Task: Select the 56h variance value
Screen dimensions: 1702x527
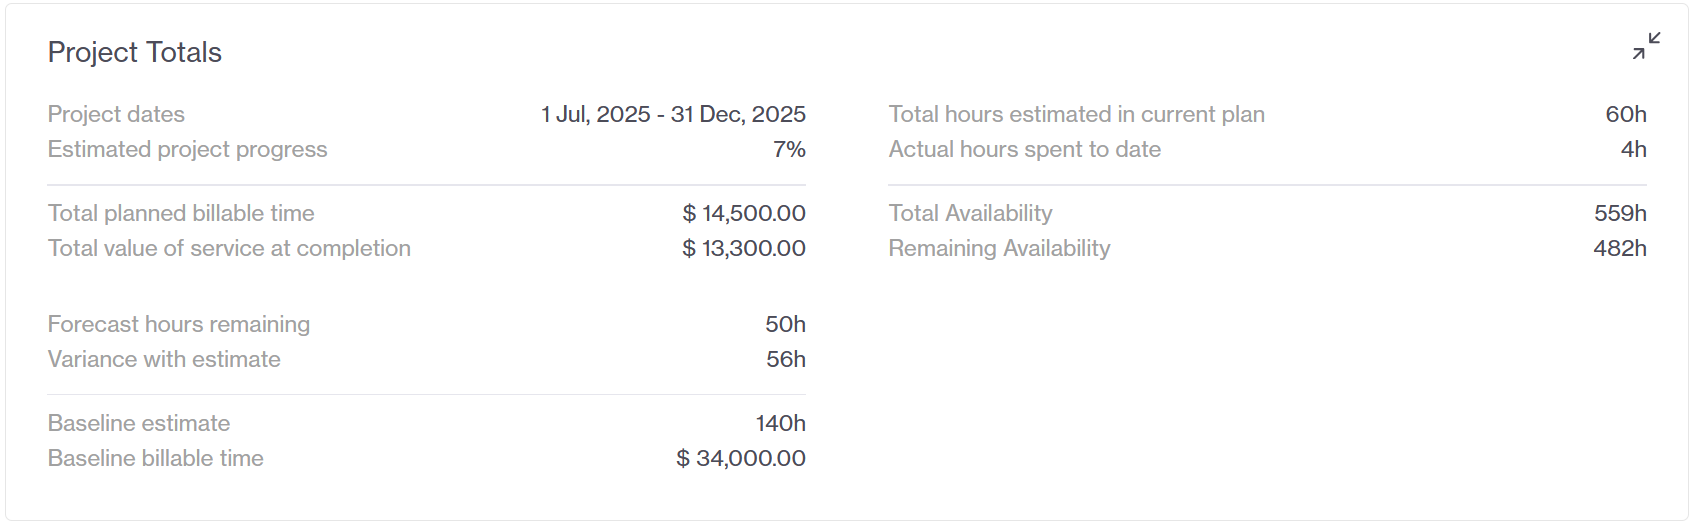Action: click(786, 359)
